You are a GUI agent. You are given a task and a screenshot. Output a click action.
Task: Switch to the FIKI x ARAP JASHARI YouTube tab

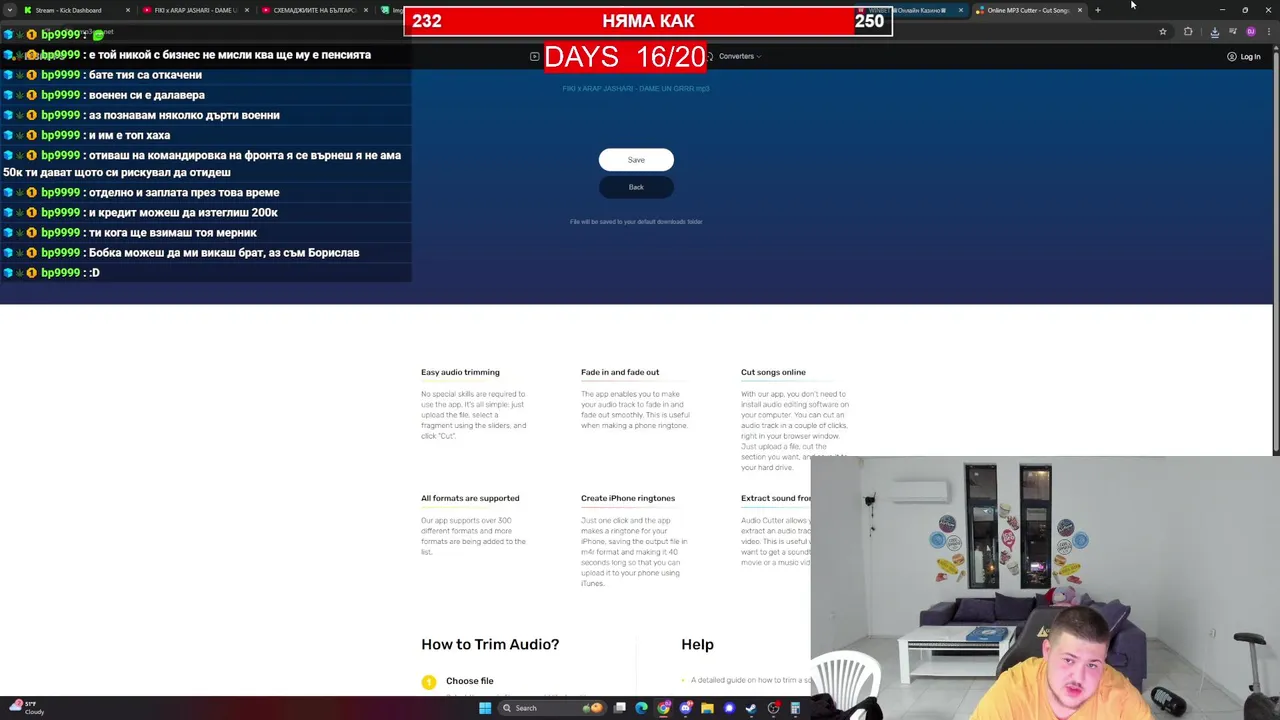195,10
